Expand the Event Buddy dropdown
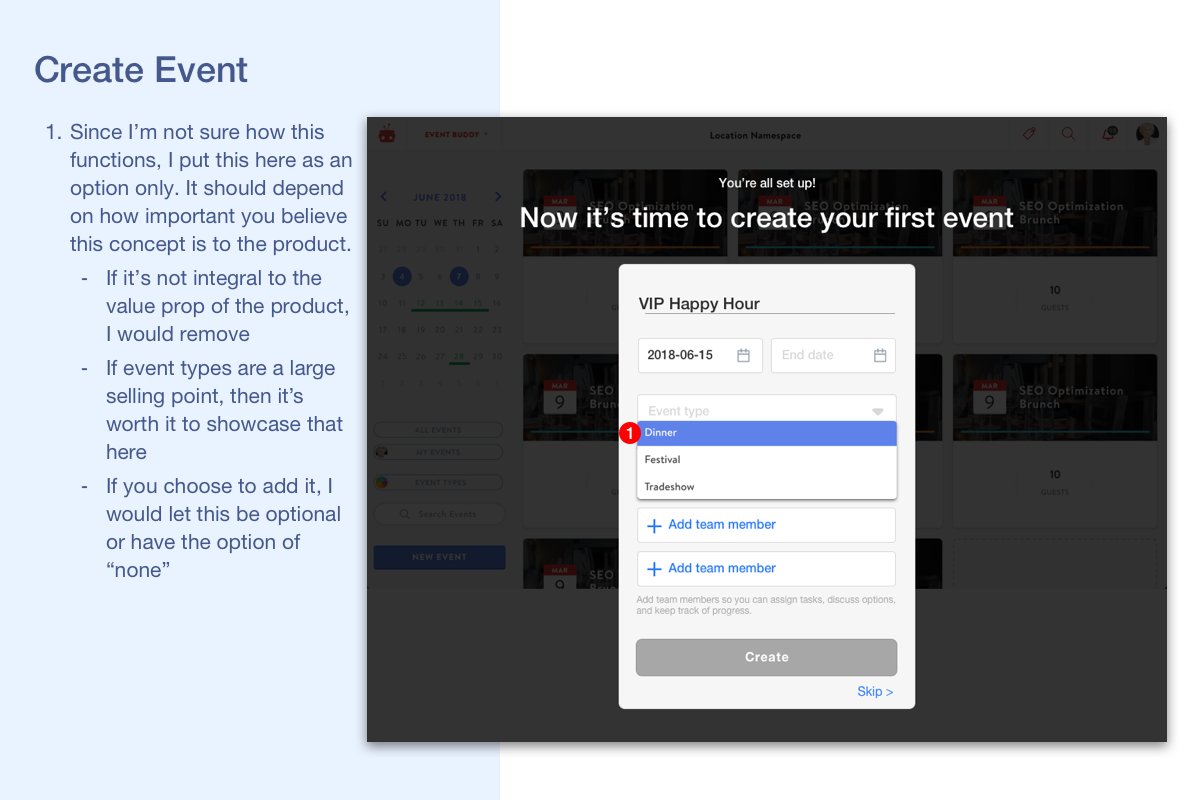Image resolution: width=1200 pixels, height=800 pixels. (456, 134)
